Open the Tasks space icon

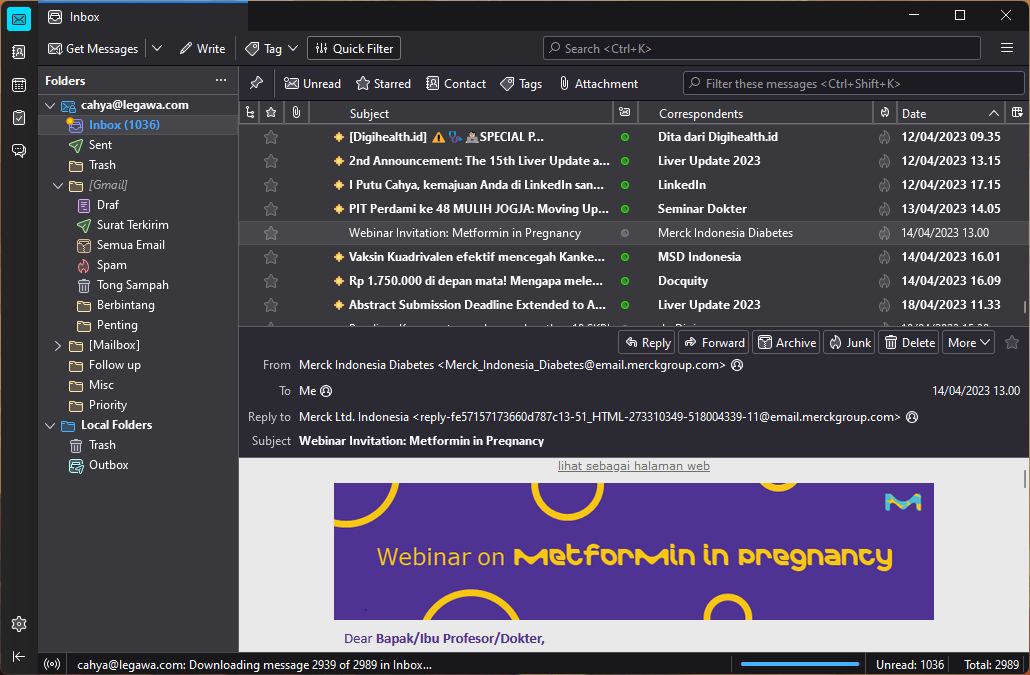tap(19, 118)
